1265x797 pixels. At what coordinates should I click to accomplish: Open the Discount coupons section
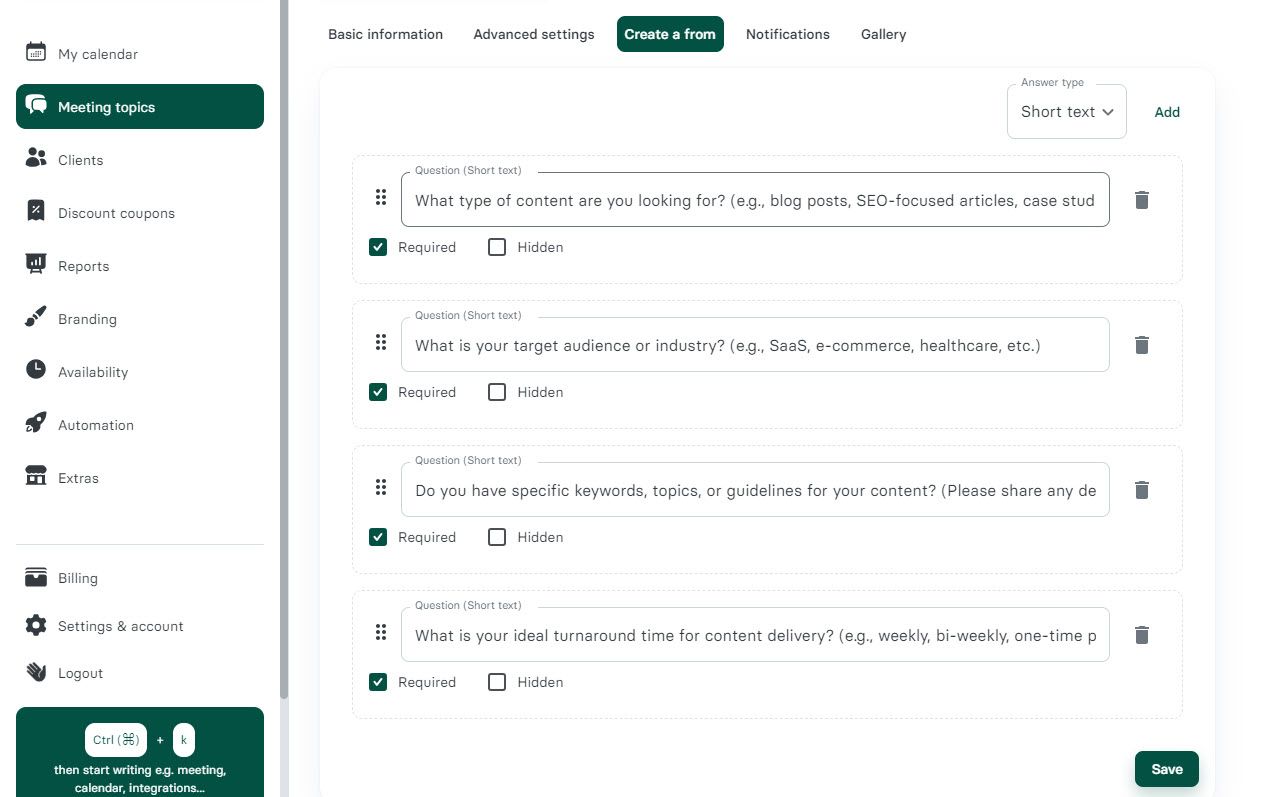pos(36,212)
